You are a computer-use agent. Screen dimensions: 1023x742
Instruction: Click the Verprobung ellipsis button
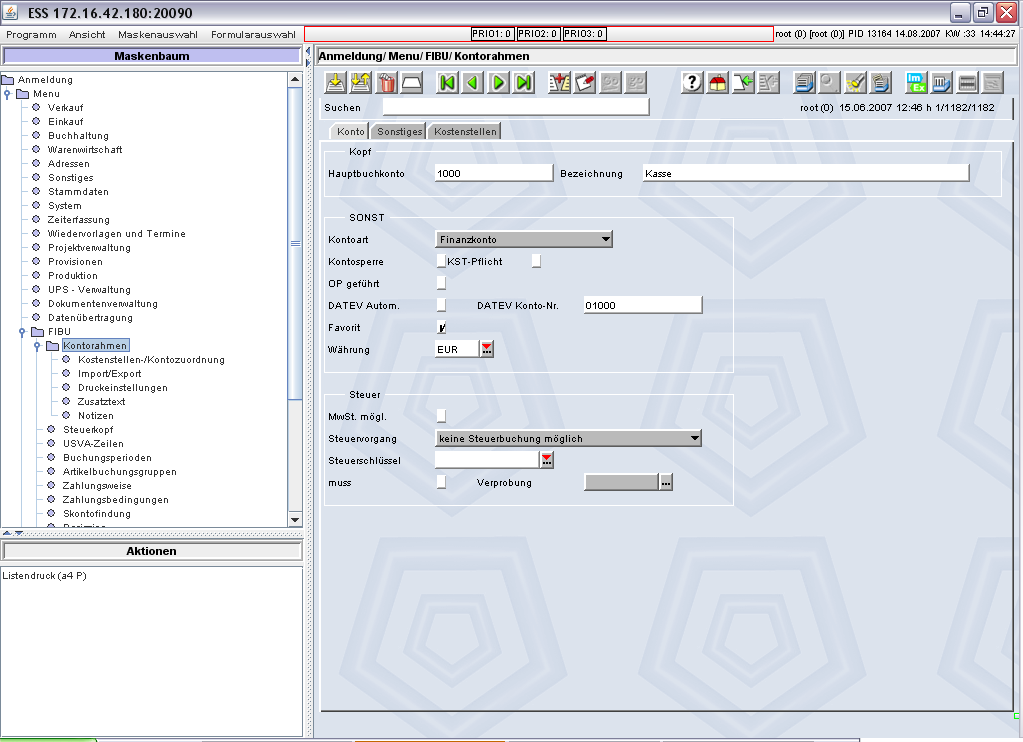[x=666, y=482]
